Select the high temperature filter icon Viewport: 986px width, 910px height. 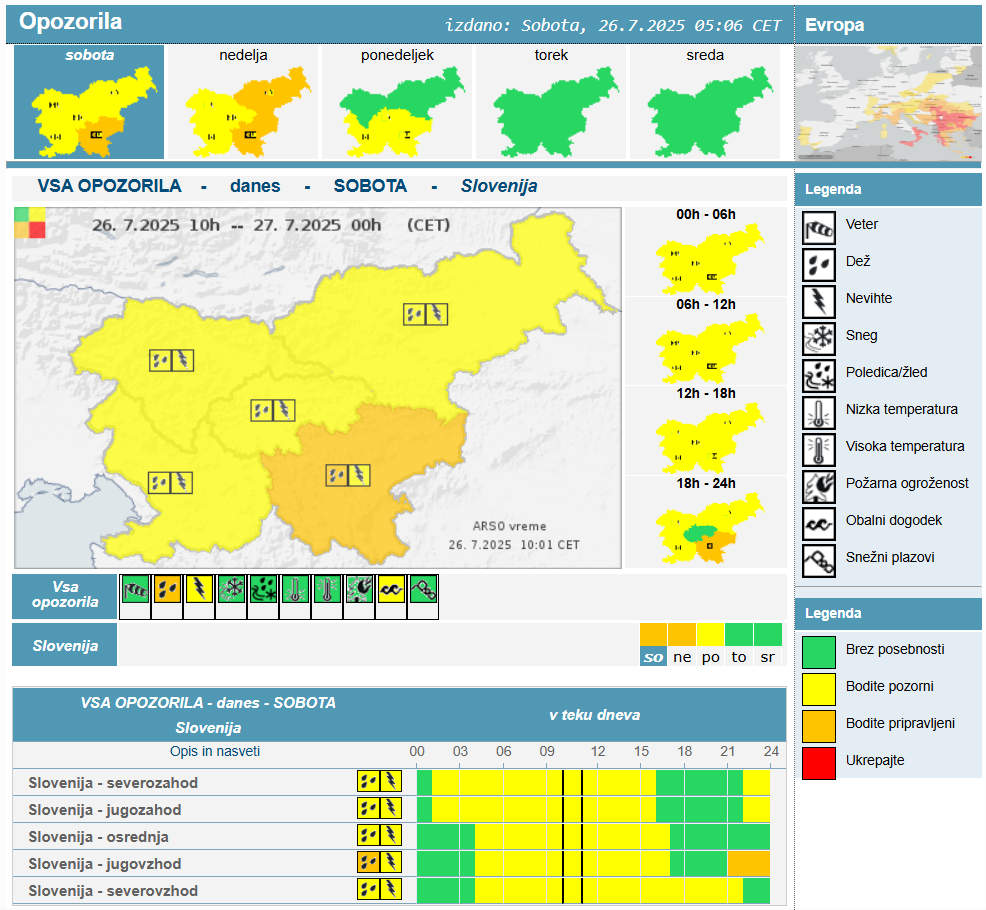click(x=328, y=589)
